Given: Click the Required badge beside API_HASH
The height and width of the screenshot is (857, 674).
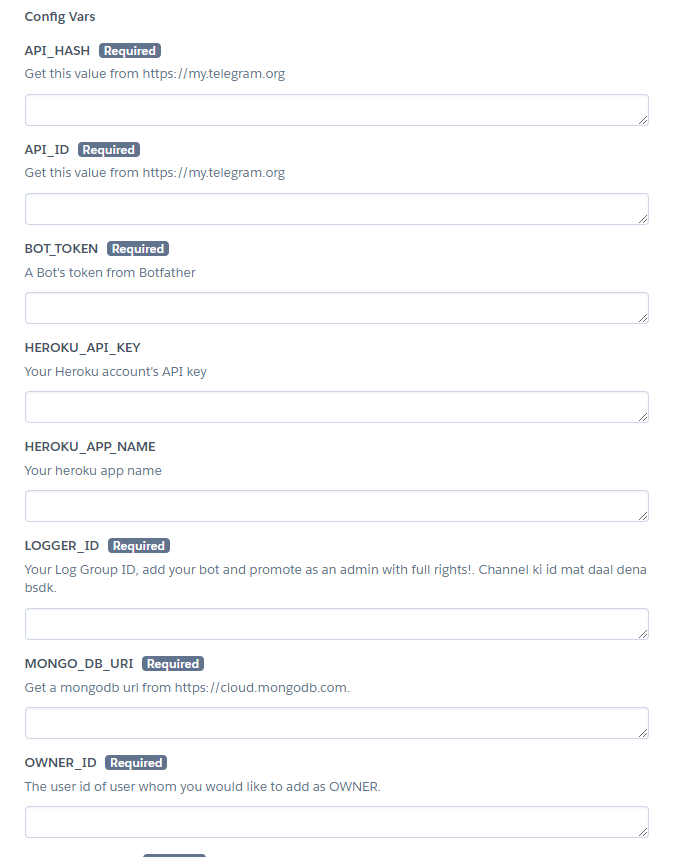Looking at the screenshot, I should coord(130,51).
